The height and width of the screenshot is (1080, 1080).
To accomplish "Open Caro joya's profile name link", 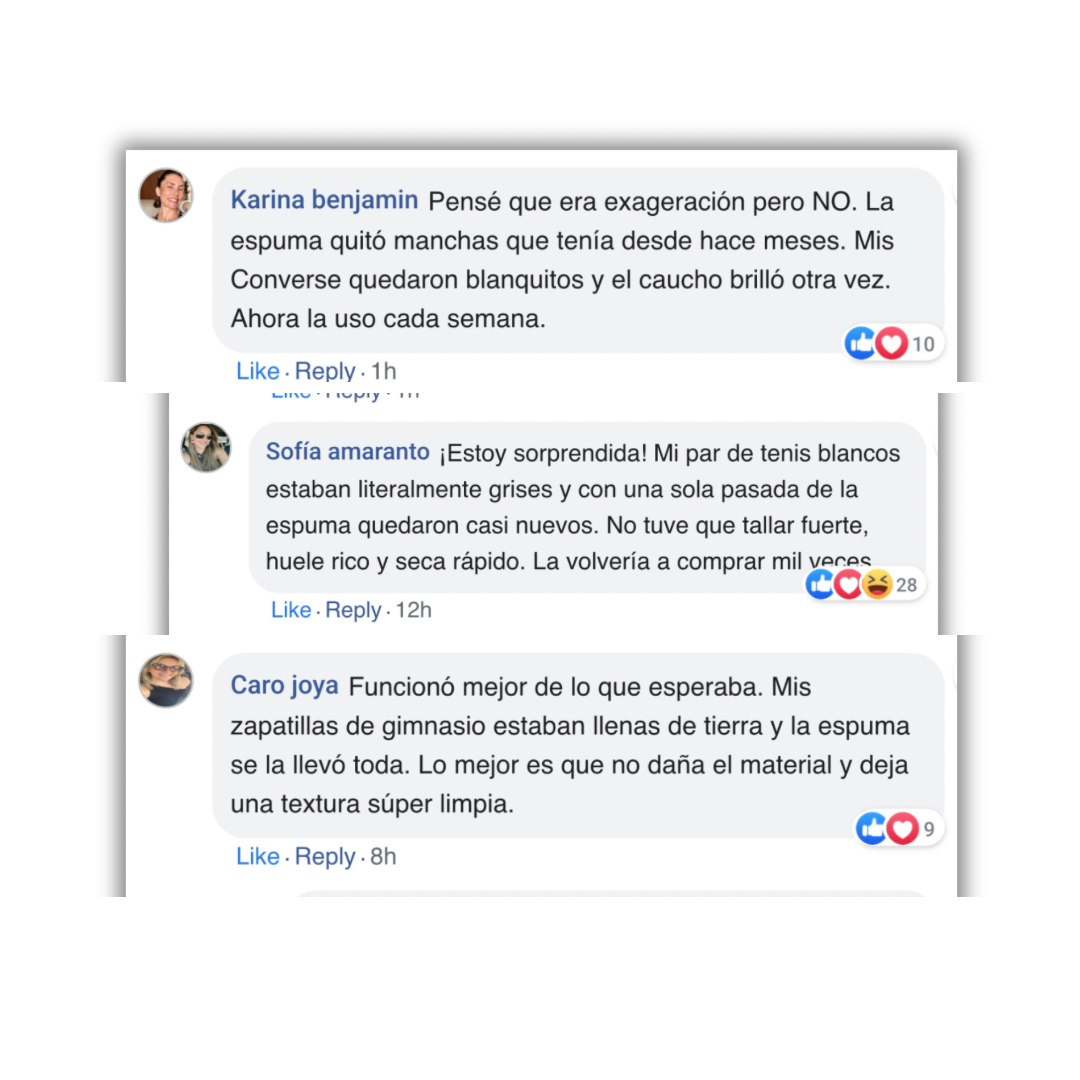I will [x=284, y=685].
